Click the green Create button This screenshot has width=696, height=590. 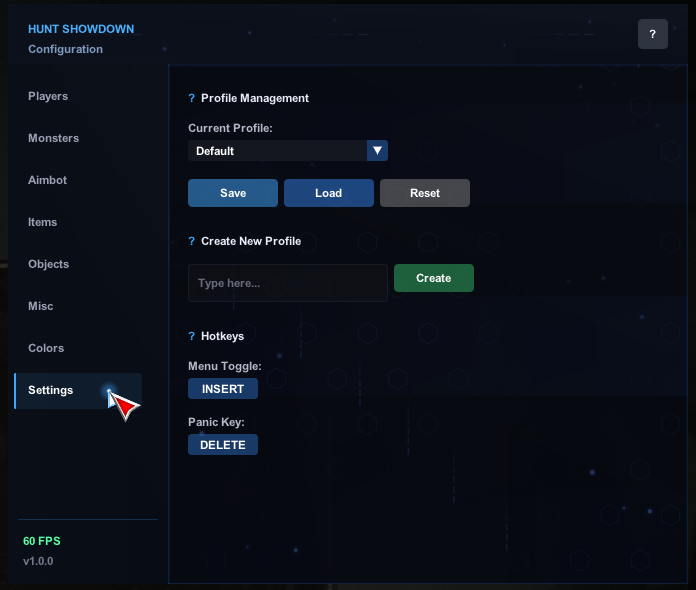coord(434,278)
